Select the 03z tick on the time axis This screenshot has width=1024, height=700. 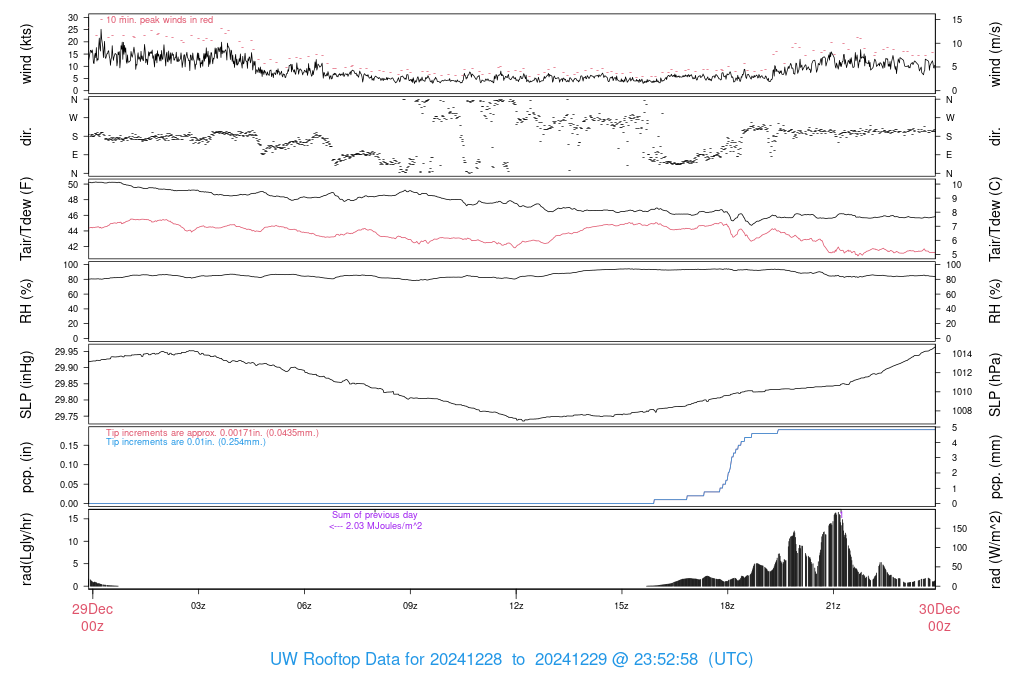tap(198, 606)
